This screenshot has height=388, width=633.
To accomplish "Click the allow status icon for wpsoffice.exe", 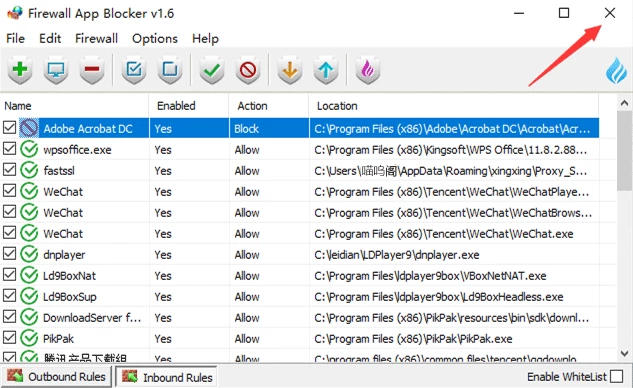I will coord(29,149).
